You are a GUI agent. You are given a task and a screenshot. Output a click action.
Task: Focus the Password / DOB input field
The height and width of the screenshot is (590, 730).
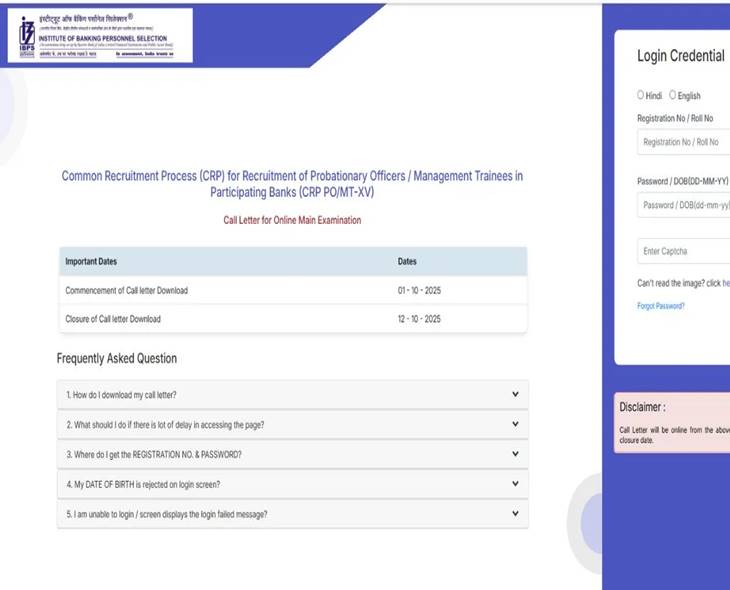click(683, 205)
